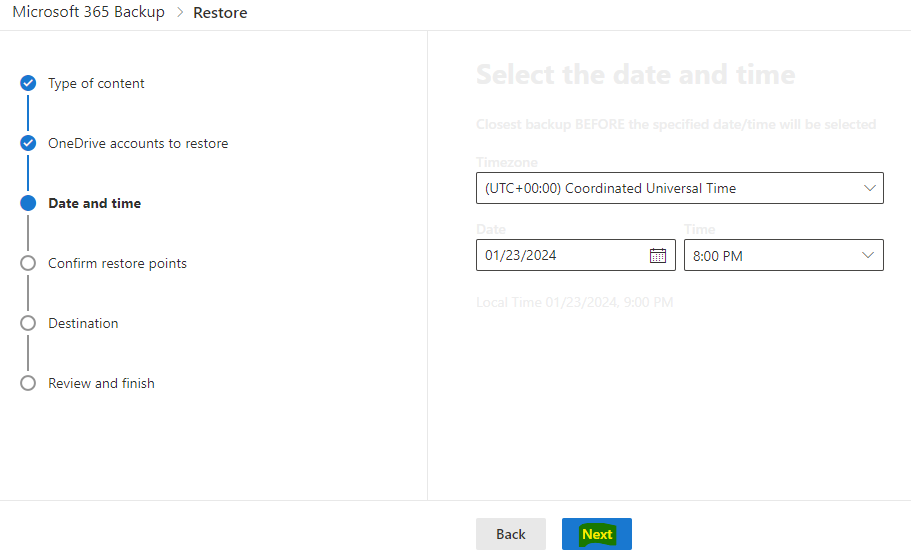Click the Restore breadcrumb label
Image resolution: width=911 pixels, height=558 pixels.
point(220,13)
